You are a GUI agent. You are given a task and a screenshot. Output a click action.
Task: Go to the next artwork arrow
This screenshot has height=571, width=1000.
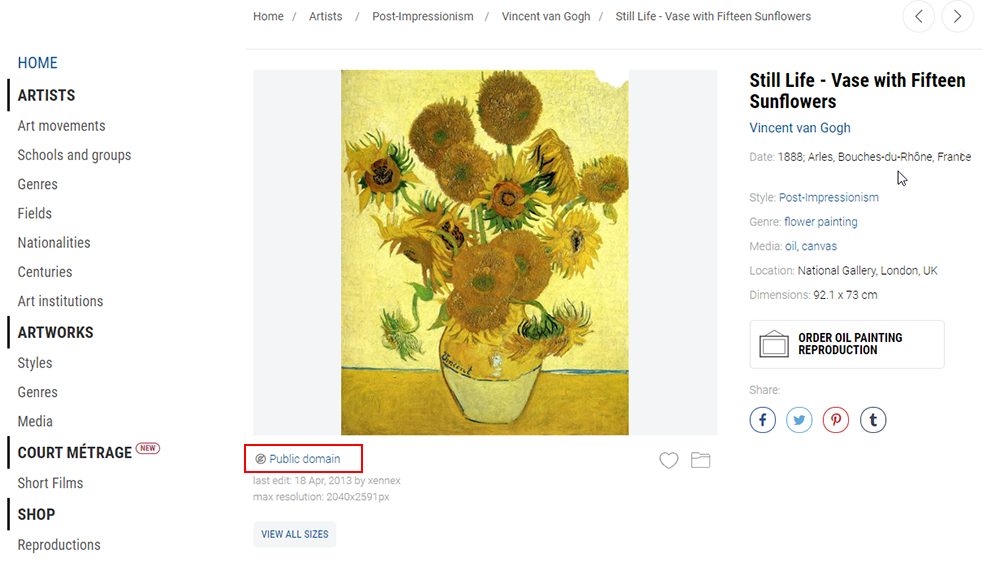pyautogui.click(x=957, y=17)
